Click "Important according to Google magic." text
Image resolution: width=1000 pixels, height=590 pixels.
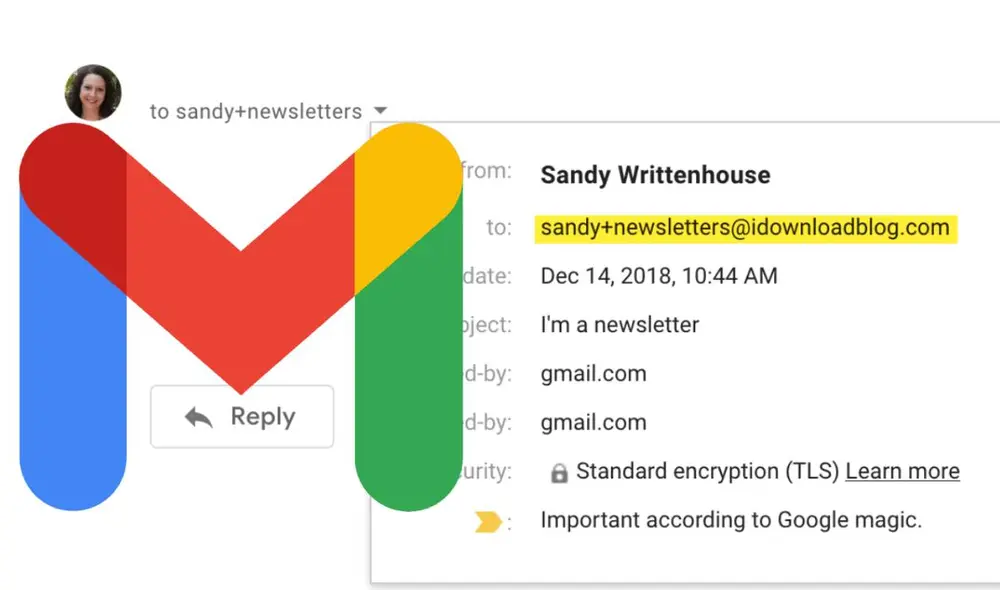[x=731, y=520]
